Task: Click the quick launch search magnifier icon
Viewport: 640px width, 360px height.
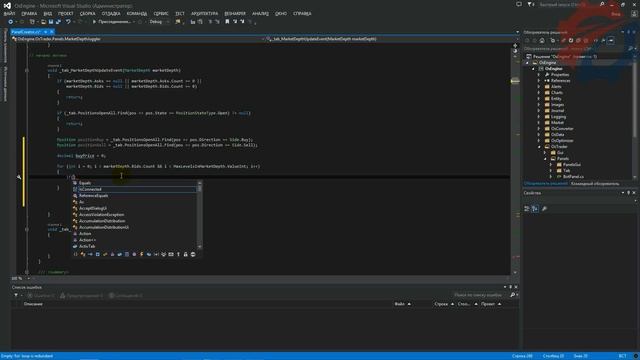Action: [x=602, y=4]
